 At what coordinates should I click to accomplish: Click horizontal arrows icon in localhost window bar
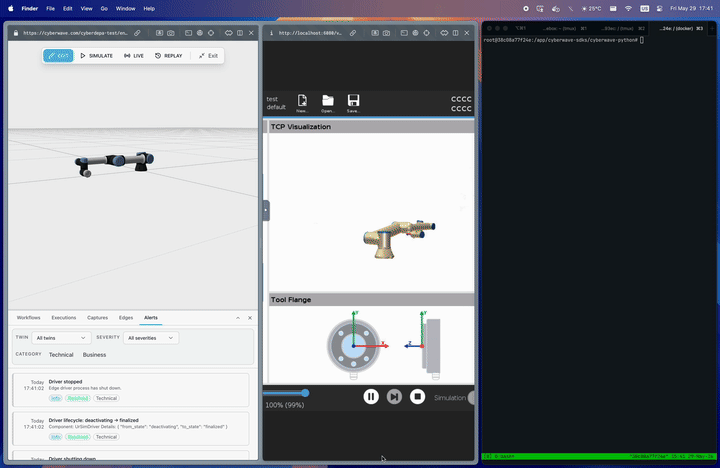pyautogui.click(x=444, y=33)
